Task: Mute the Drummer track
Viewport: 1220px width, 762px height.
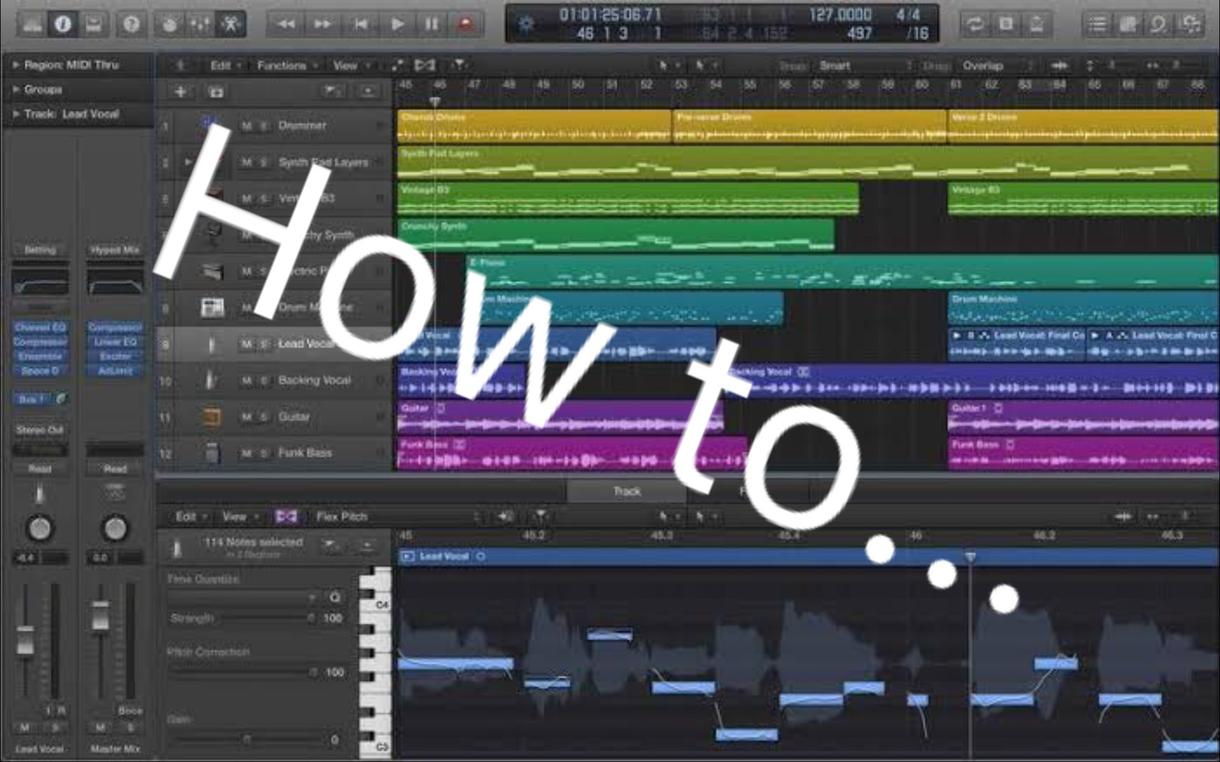Action: pyautogui.click(x=246, y=126)
